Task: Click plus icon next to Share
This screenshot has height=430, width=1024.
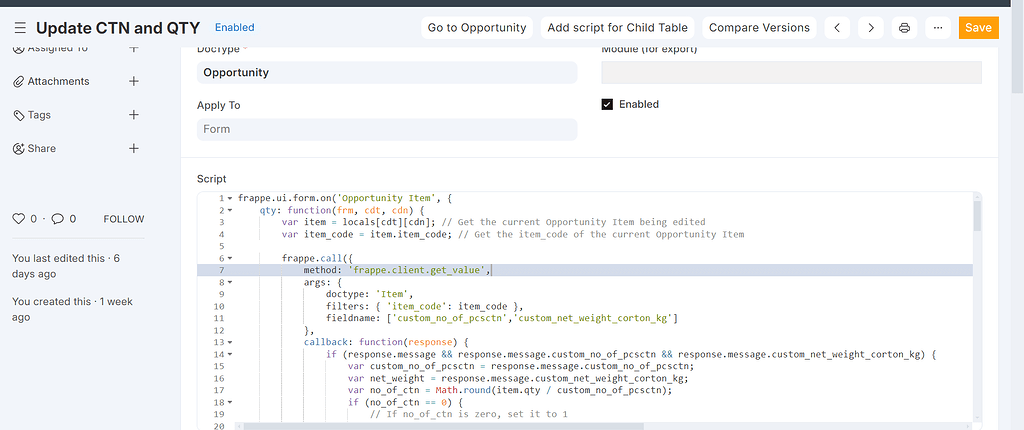Action: pos(134,148)
